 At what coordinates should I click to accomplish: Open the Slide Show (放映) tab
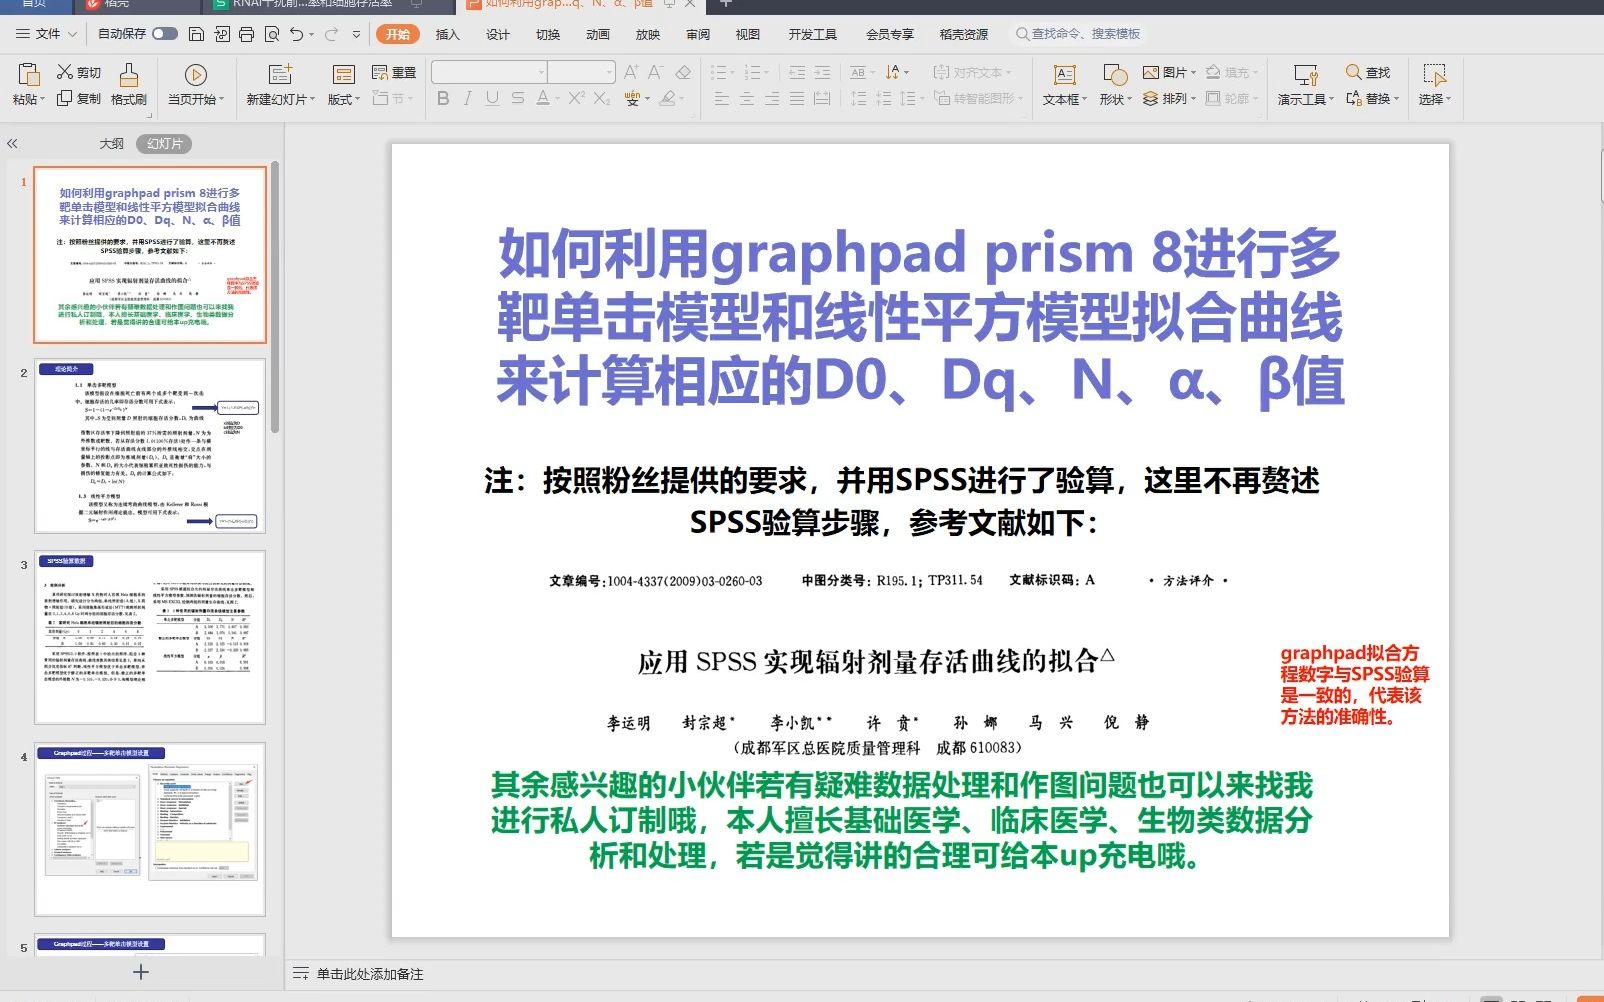(x=648, y=34)
